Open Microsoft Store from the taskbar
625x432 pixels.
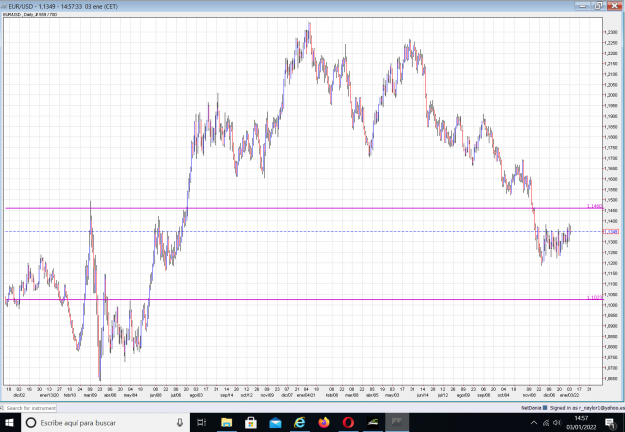[251, 423]
